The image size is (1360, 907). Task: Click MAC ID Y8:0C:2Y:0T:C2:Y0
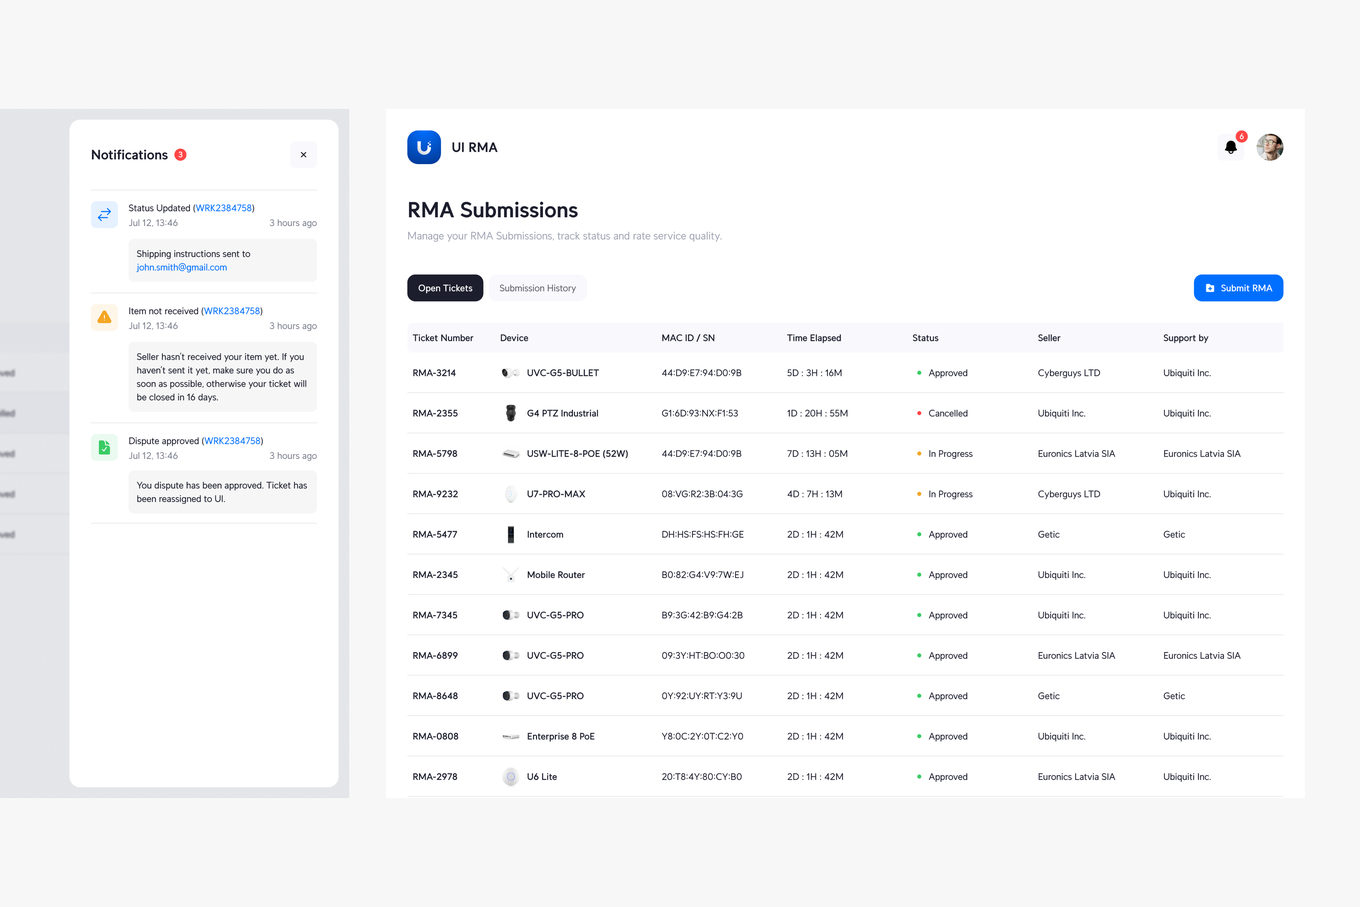tap(702, 737)
